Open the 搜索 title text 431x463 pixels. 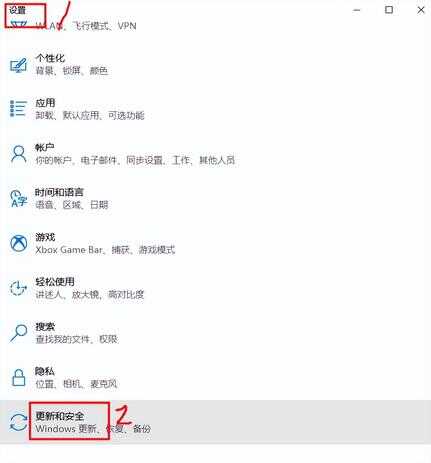pos(45,327)
